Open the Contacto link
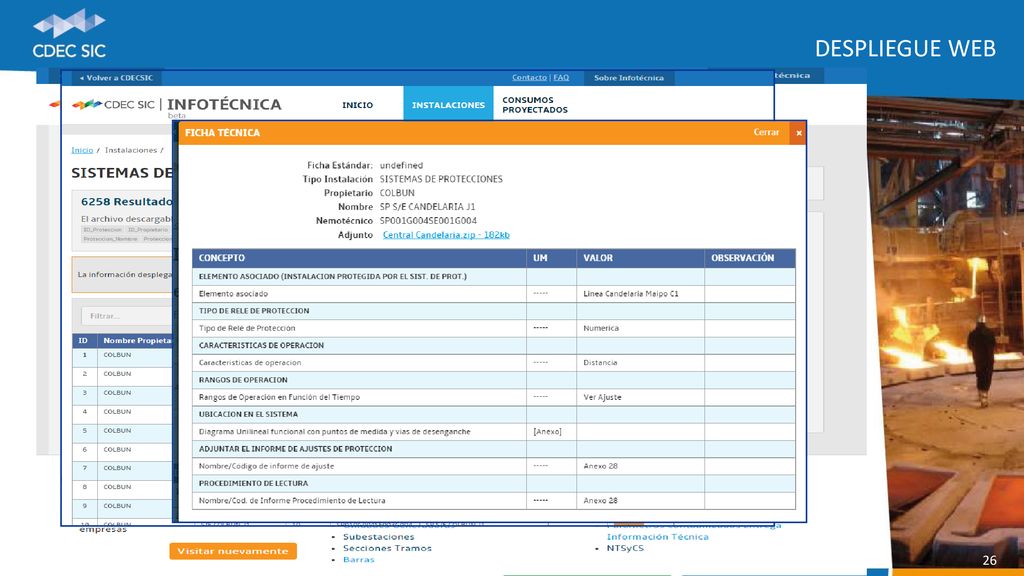The image size is (1024, 576). (x=529, y=78)
